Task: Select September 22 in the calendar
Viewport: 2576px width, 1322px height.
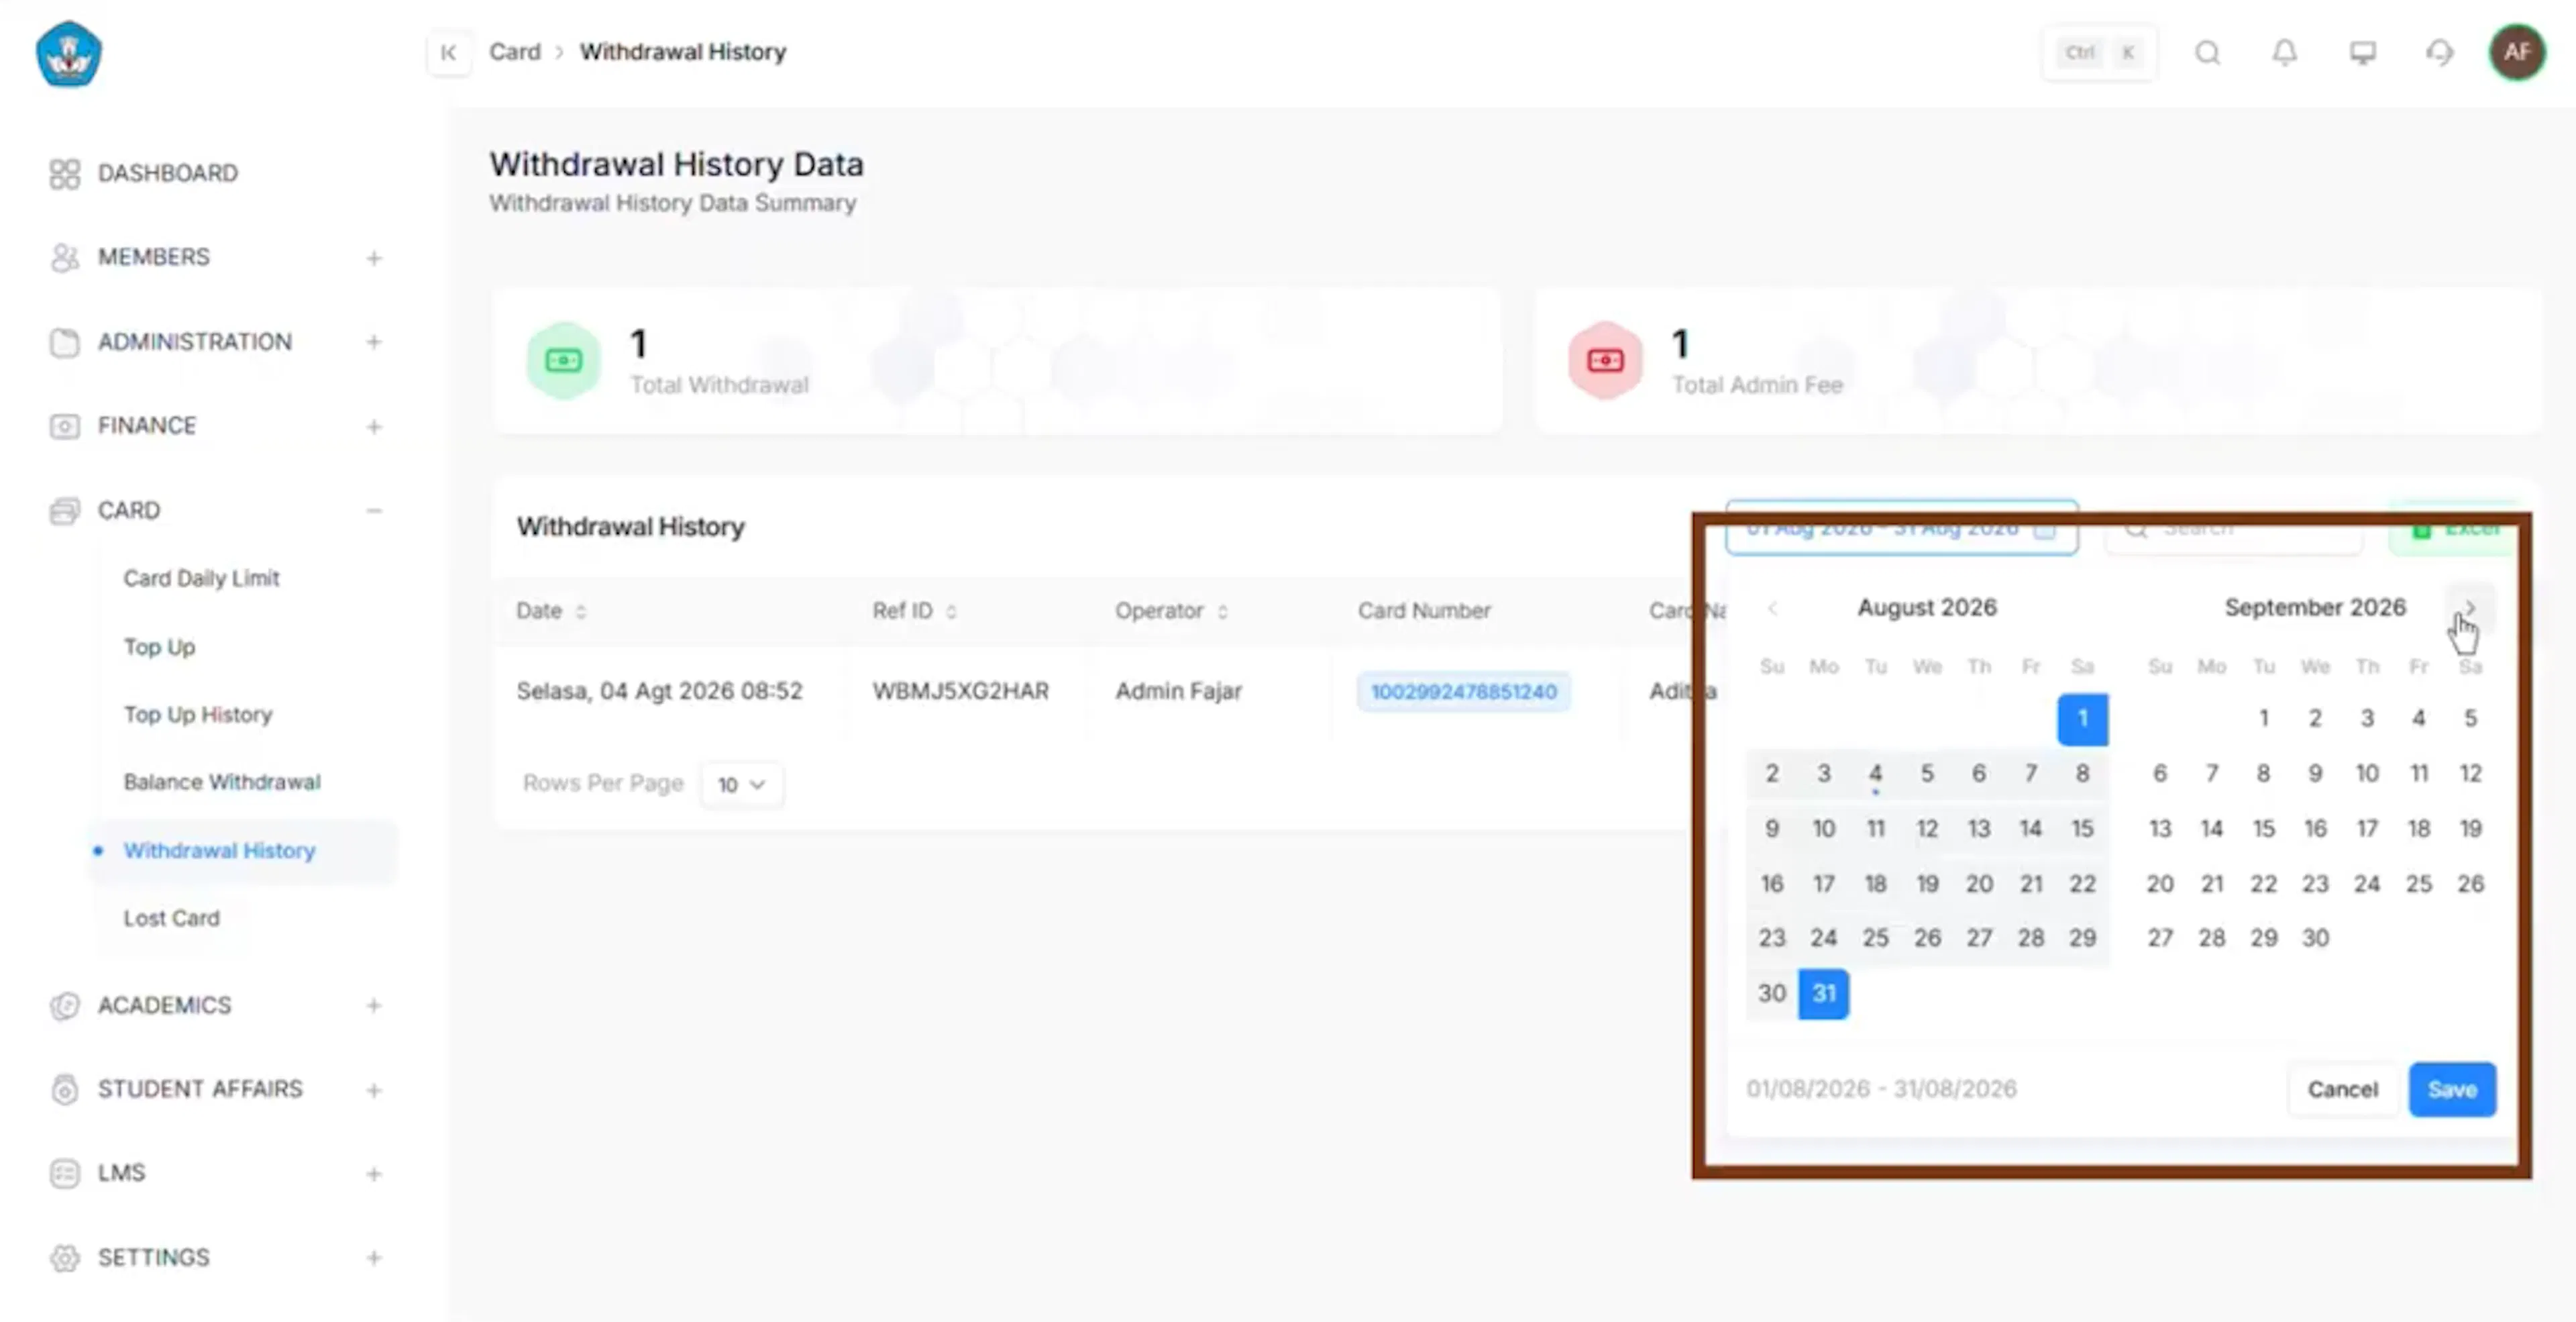Action: point(2263,884)
